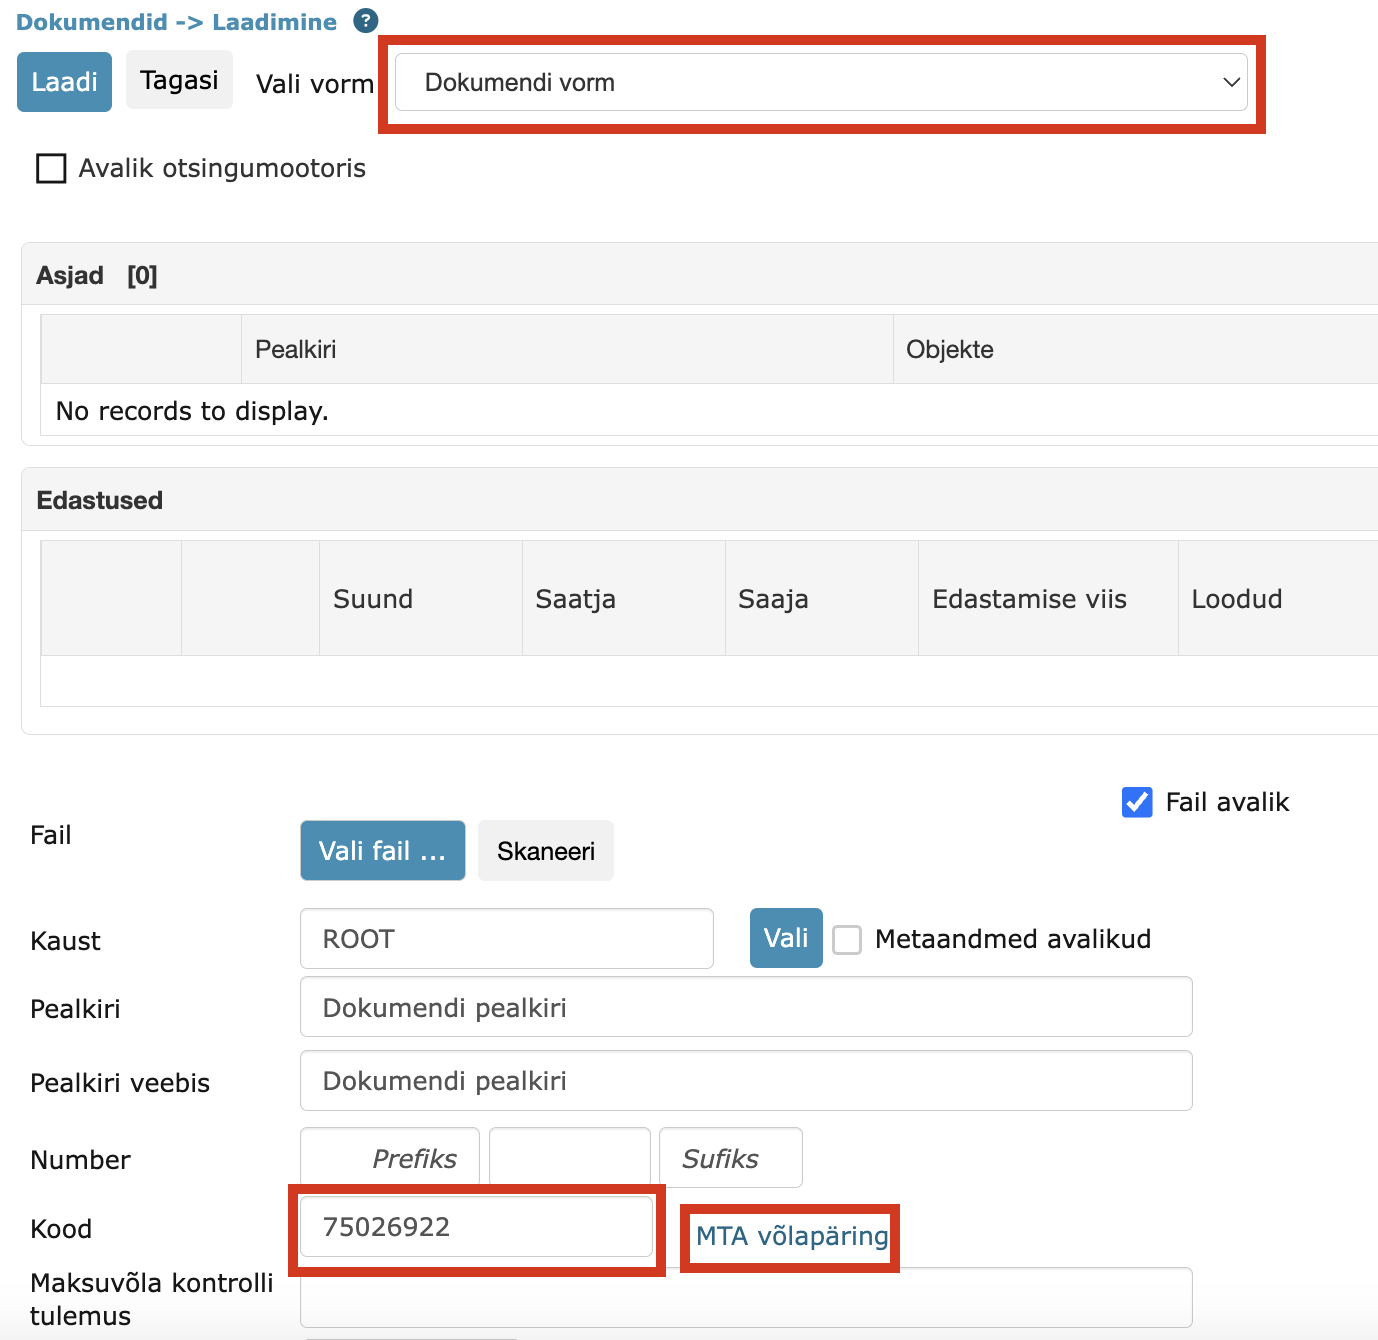Click Vali fail button
Image resolution: width=1378 pixels, height=1340 pixels.
pos(382,851)
